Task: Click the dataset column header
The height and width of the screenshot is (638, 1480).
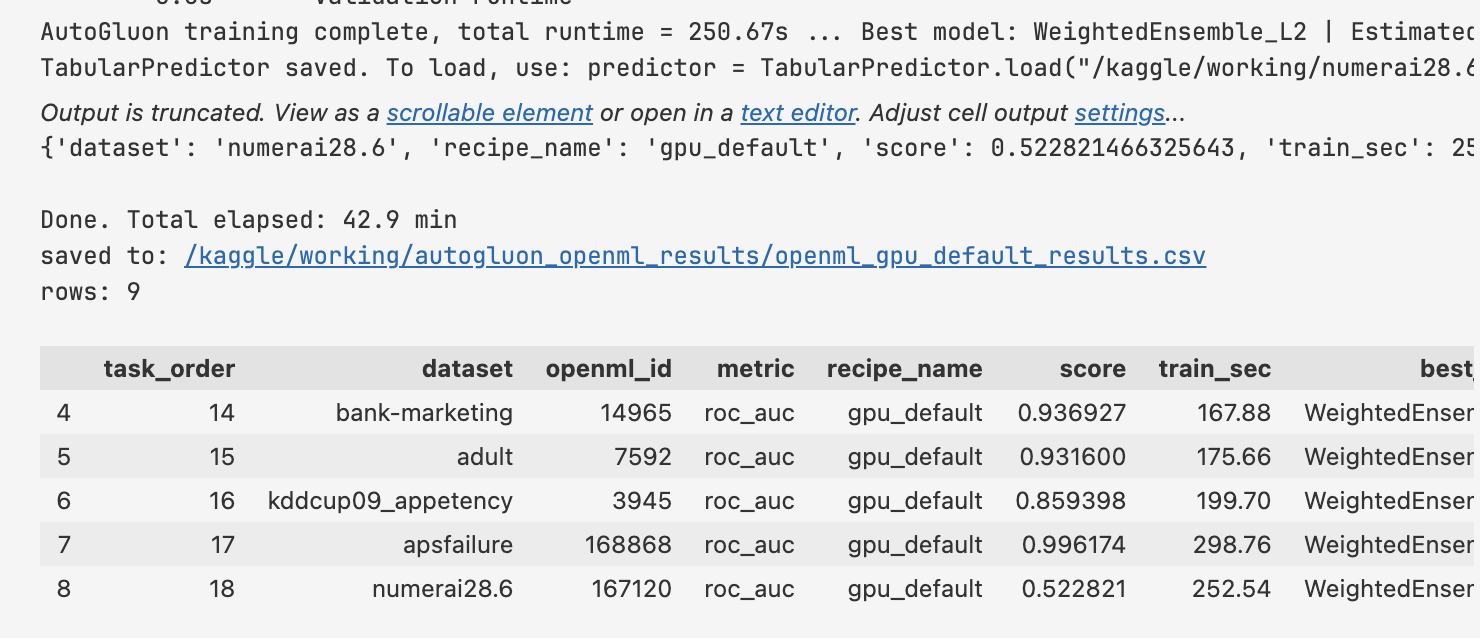Action: tap(467, 369)
